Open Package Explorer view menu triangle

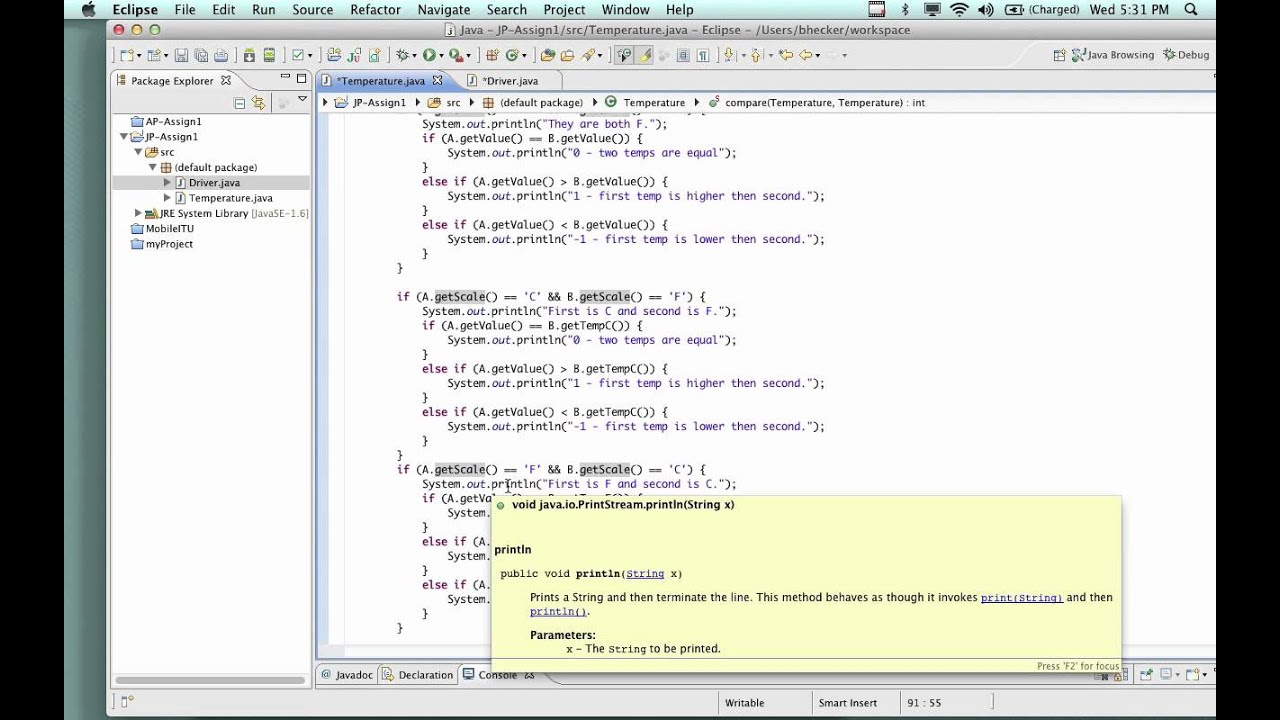(302, 100)
